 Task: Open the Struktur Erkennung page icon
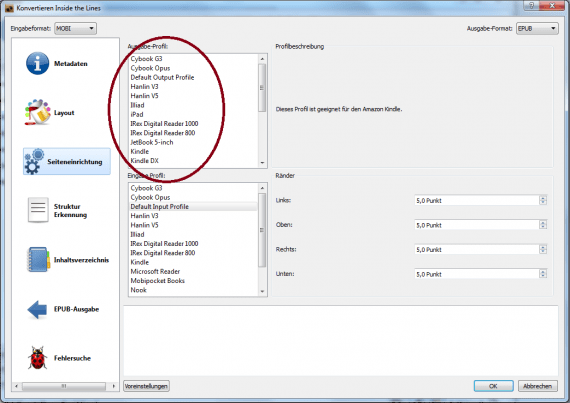point(38,210)
